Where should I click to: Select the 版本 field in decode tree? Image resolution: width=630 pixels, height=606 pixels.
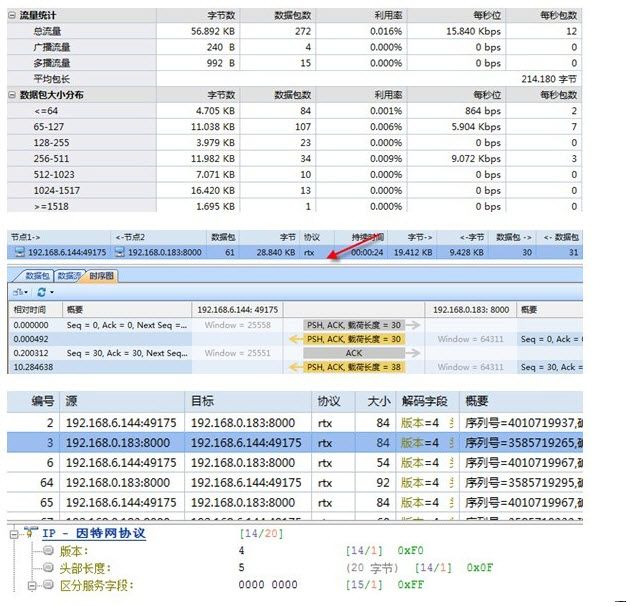(74, 551)
